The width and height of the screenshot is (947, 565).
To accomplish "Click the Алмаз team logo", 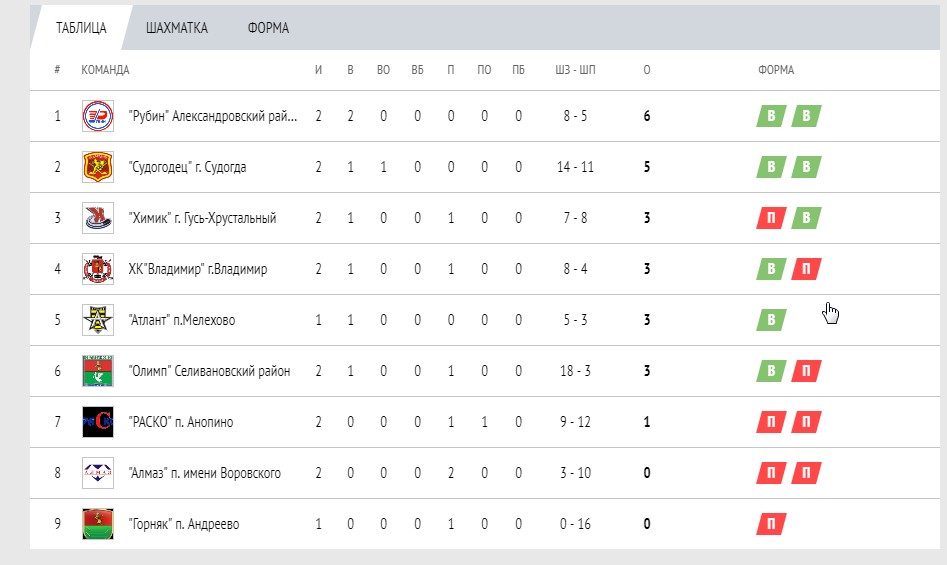I will pos(97,473).
